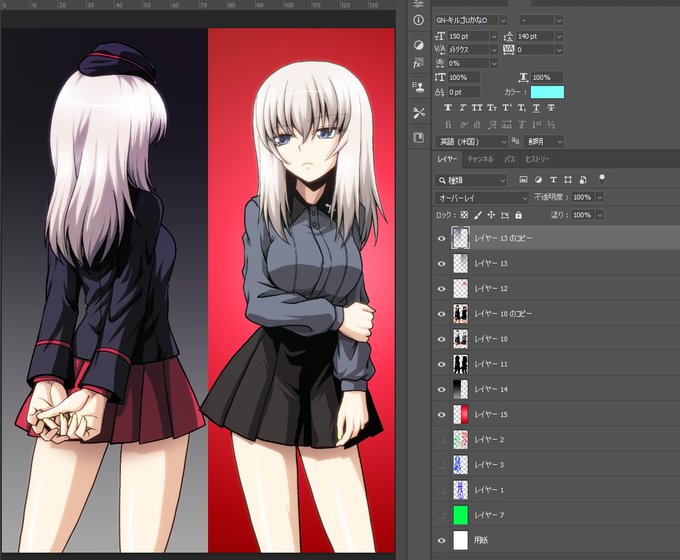The image size is (680, 560).
Task: Switch to レイヤー tab
Action: tap(447, 159)
